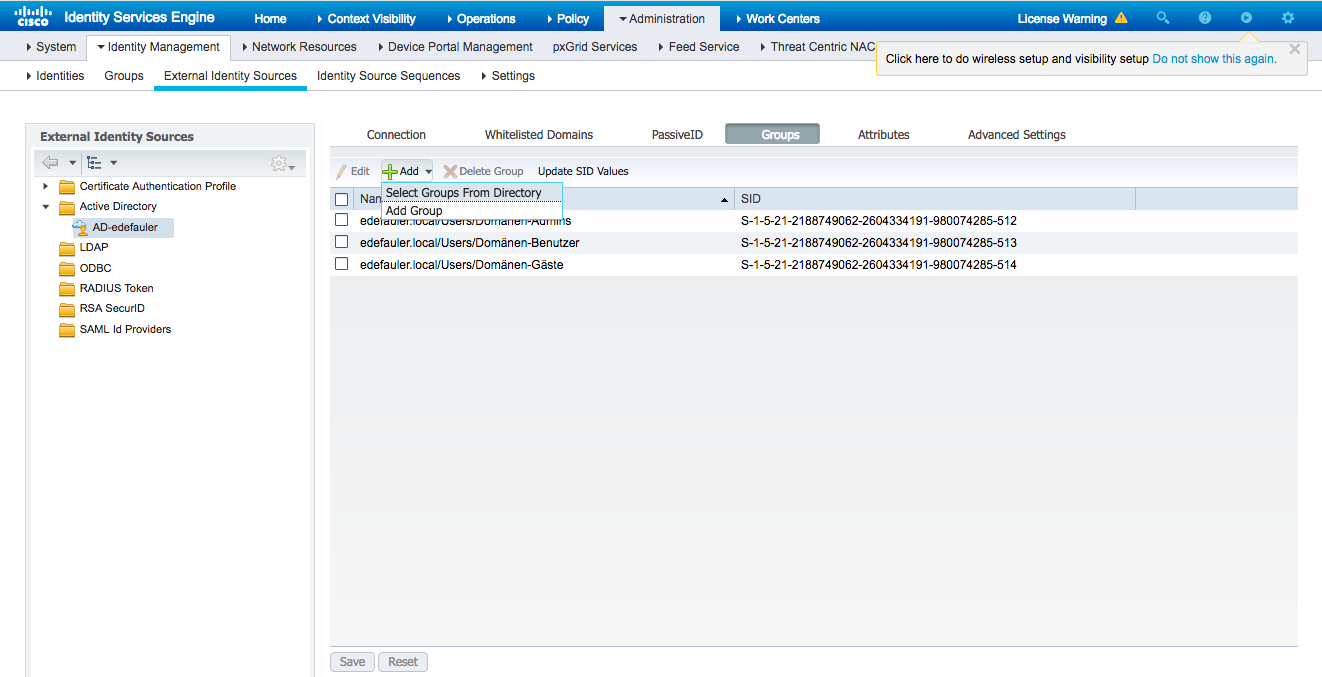Expand the Operations menu

pos(480,18)
